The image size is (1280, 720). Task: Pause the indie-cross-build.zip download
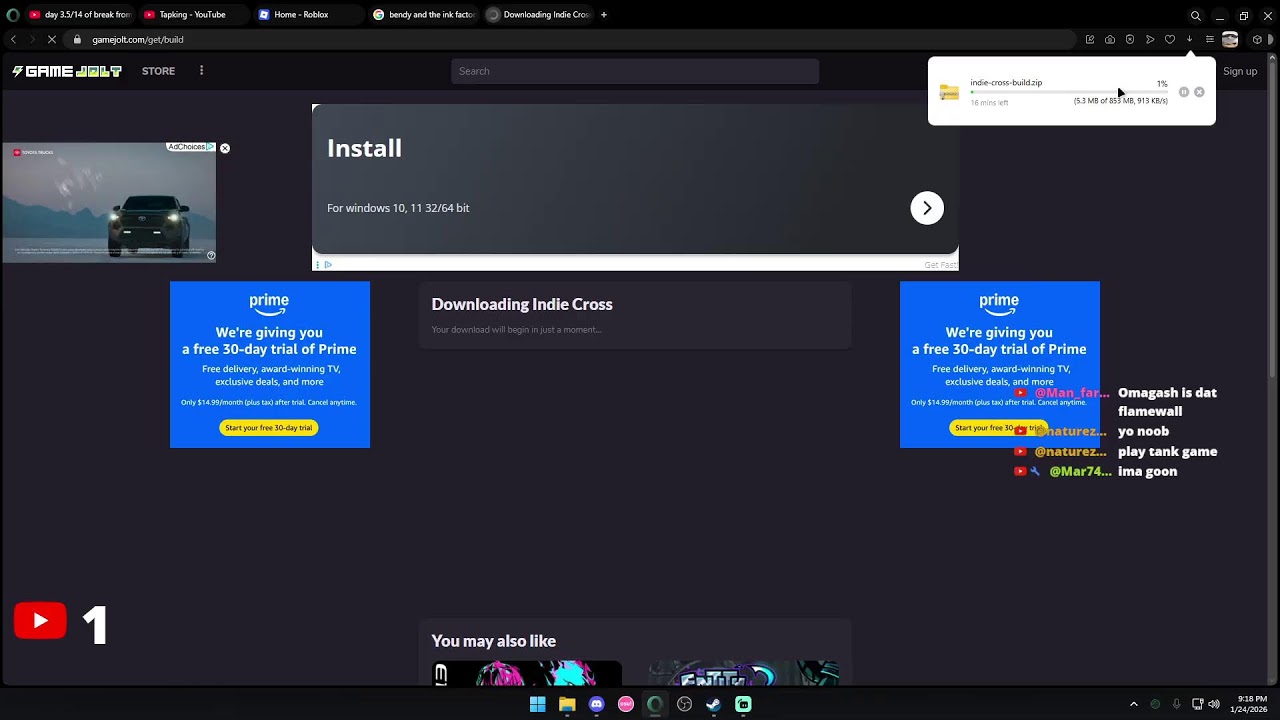tap(1184, 92)
